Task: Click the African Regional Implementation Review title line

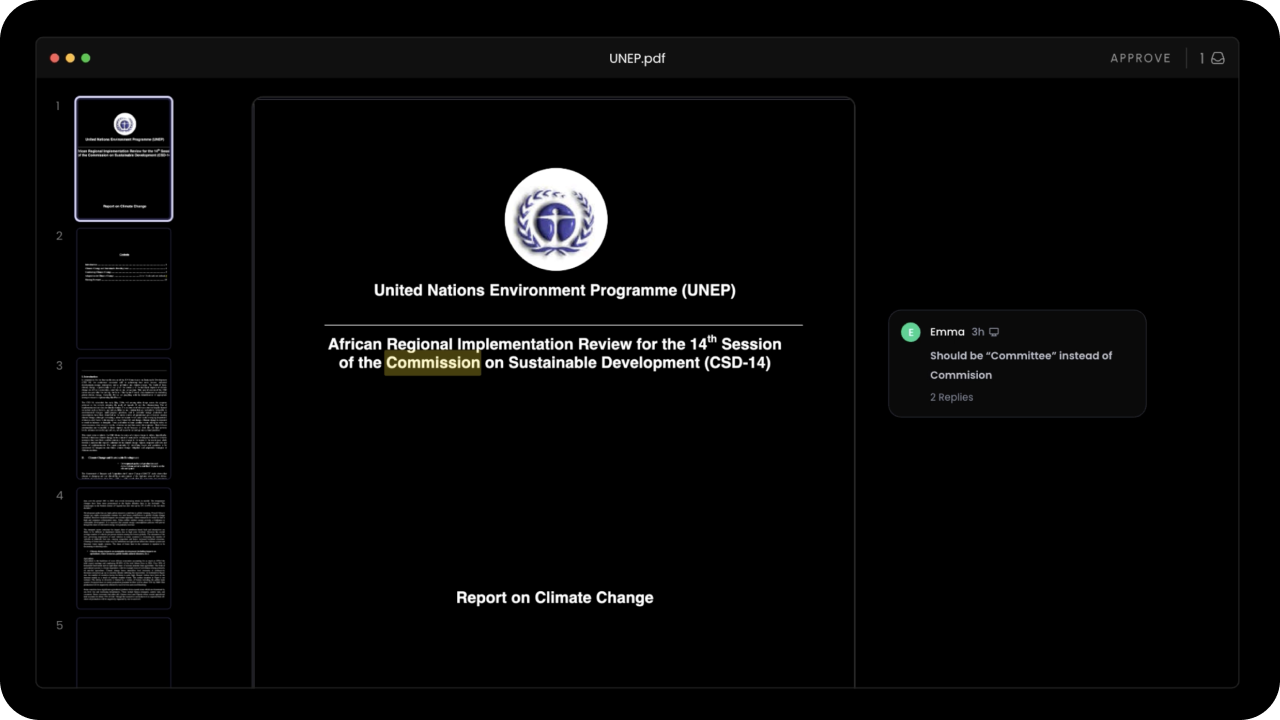Action: [x=555, y=343]
